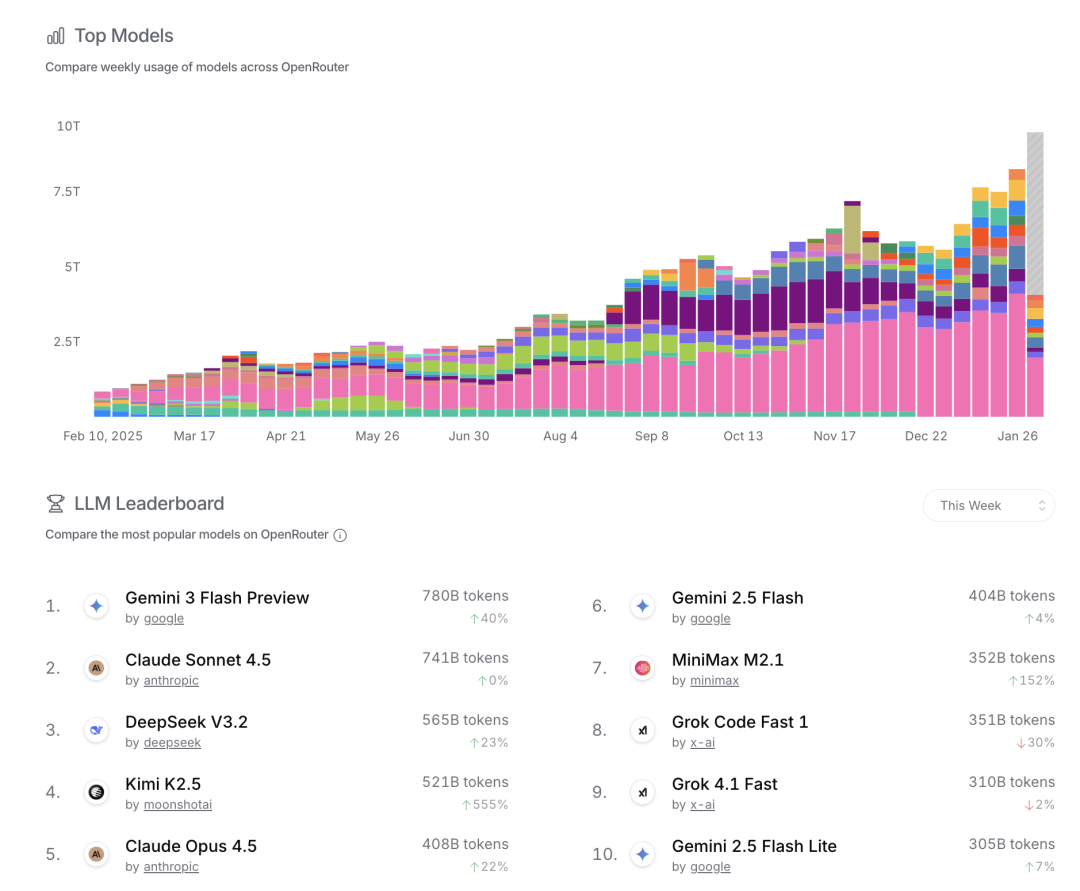
Task: Open the Grok 4.1 Fast model page
Action: pos(725,784)
